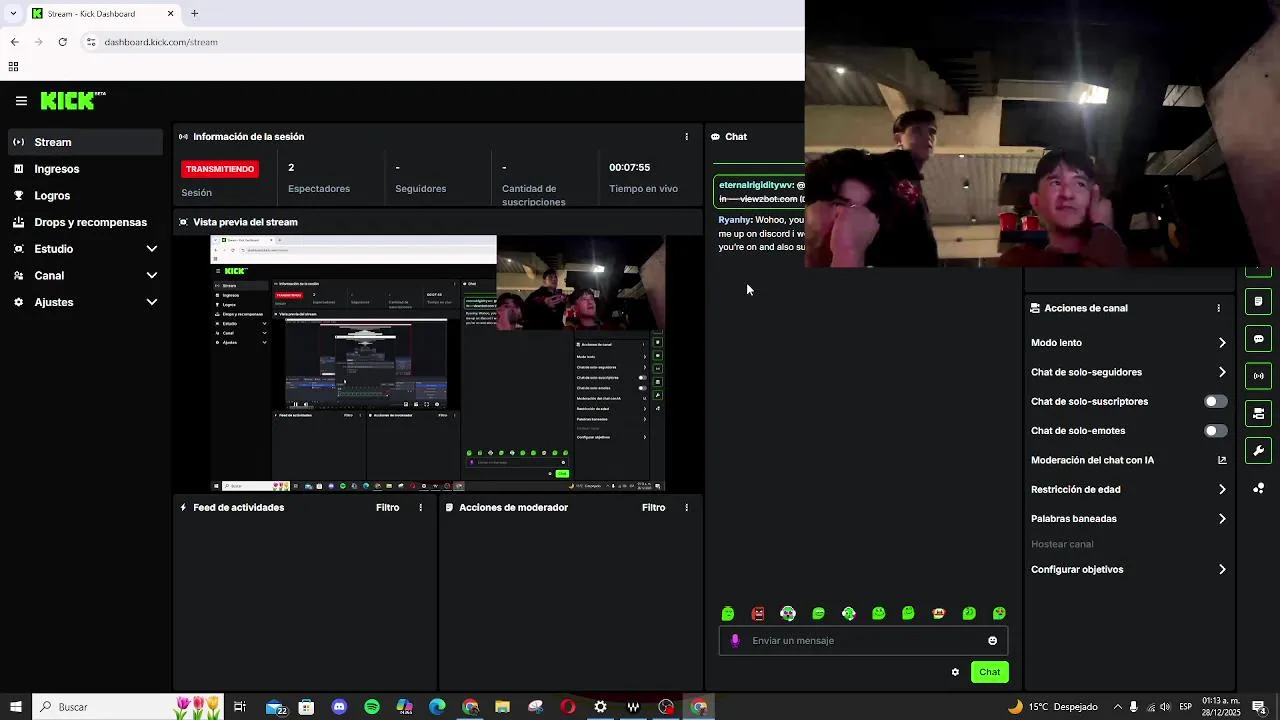Screen dimensions: 1280x720
Task: Open Acciones de canal three-dot menu
Action: point(1218,308)
